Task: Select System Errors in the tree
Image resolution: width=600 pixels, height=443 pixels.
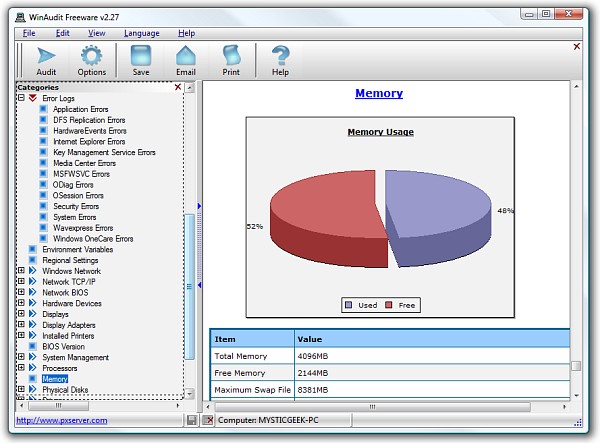Action: 75,217
